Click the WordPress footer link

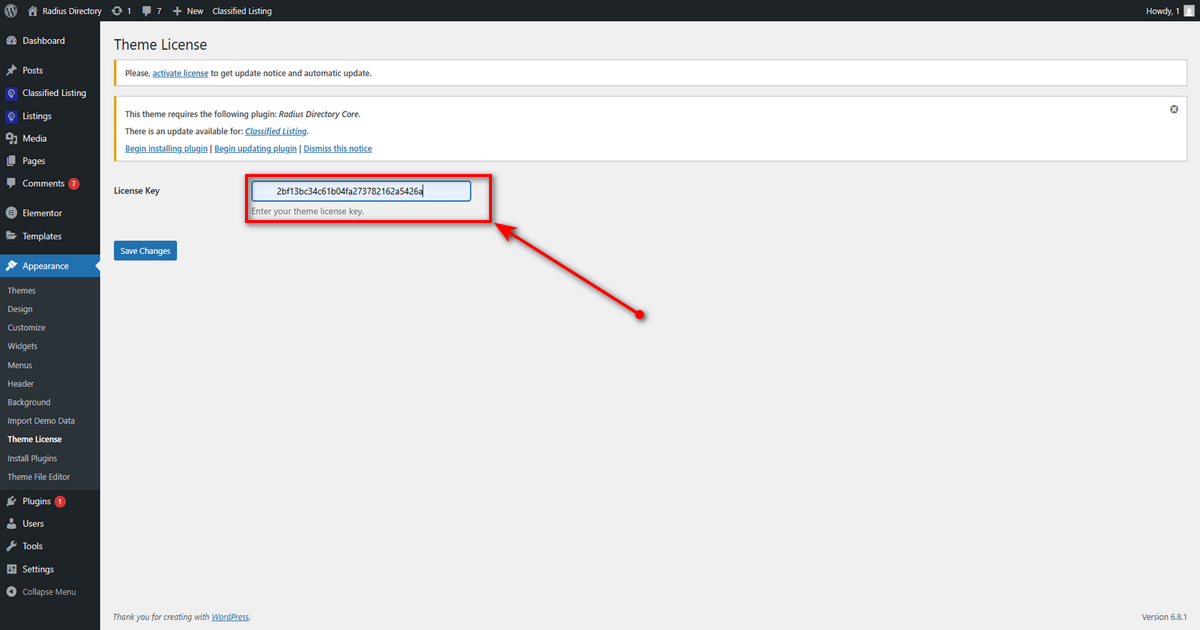tap(230, 617)
